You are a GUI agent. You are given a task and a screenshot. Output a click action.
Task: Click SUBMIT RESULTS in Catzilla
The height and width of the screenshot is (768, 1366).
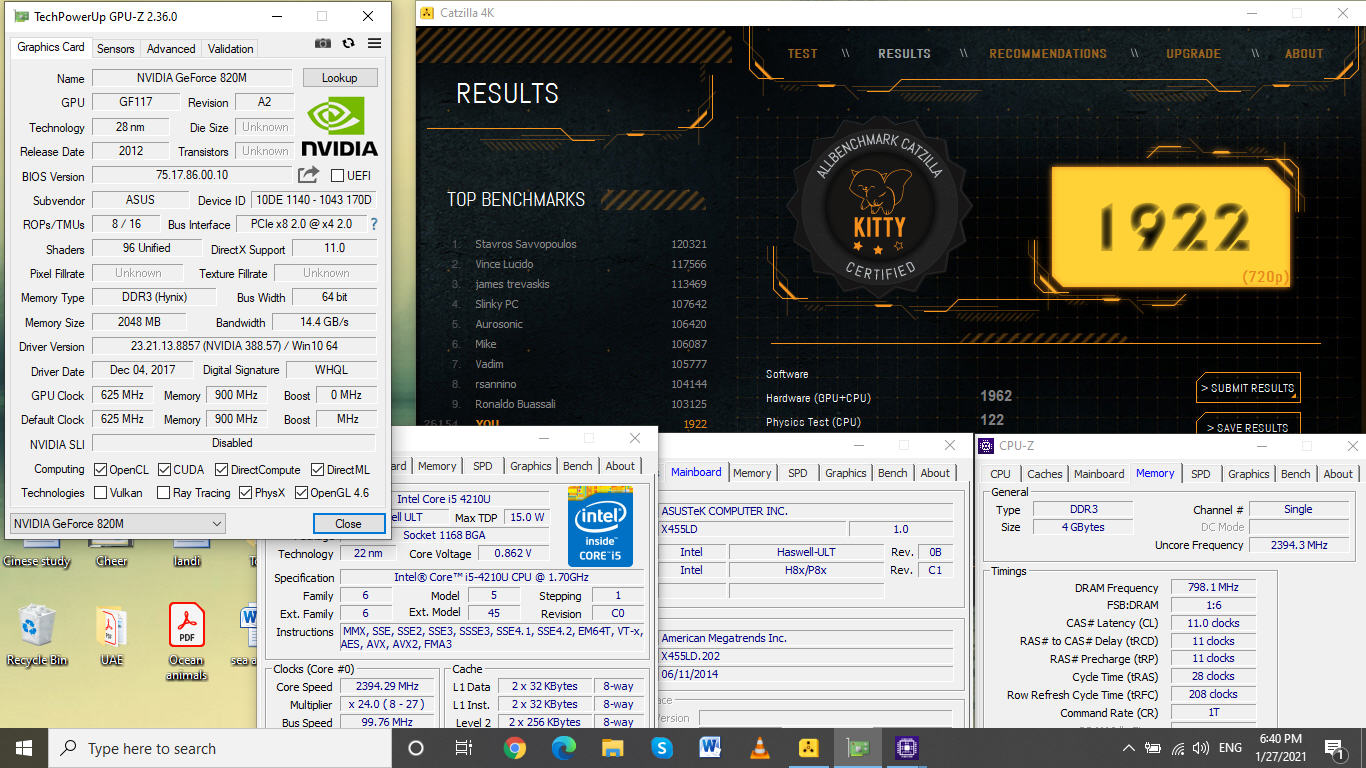(x=1248, y=388)
